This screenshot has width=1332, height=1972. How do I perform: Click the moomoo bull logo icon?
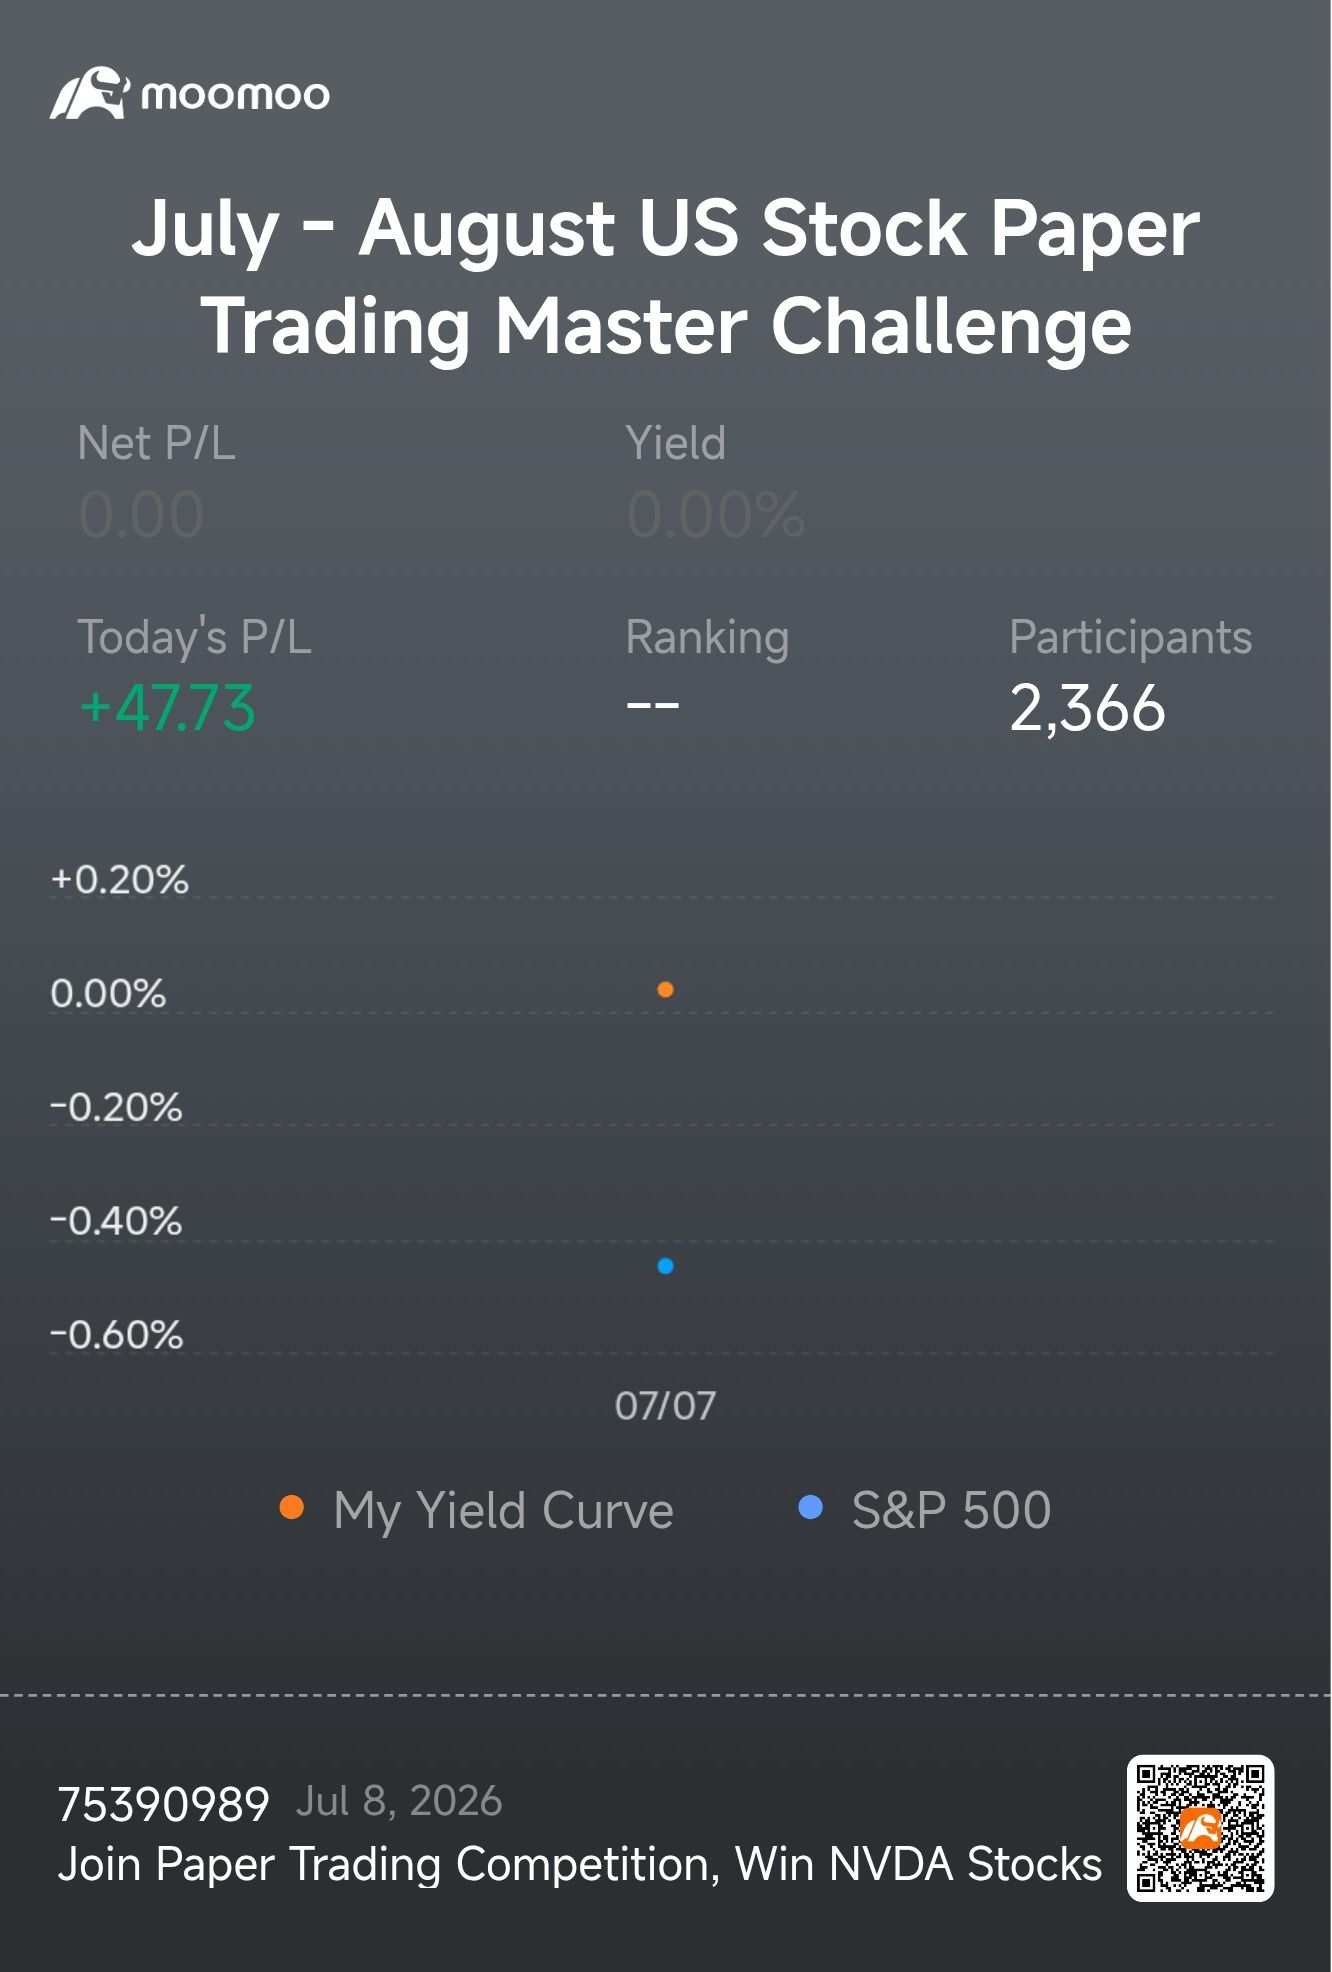(x=90, y=94)
